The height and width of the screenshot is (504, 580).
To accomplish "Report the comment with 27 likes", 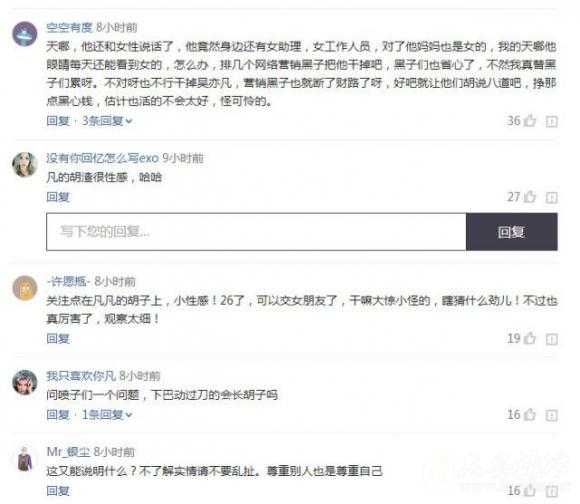I will click(552, 197).
